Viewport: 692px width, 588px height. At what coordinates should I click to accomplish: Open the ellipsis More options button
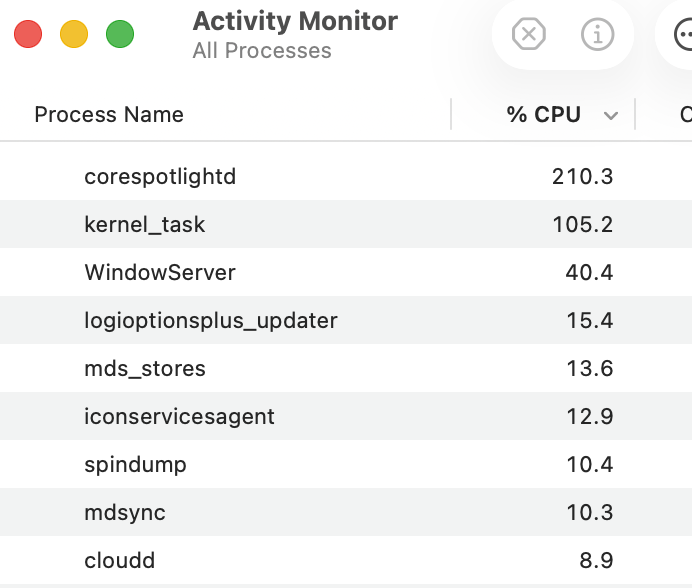coord(683,35)
